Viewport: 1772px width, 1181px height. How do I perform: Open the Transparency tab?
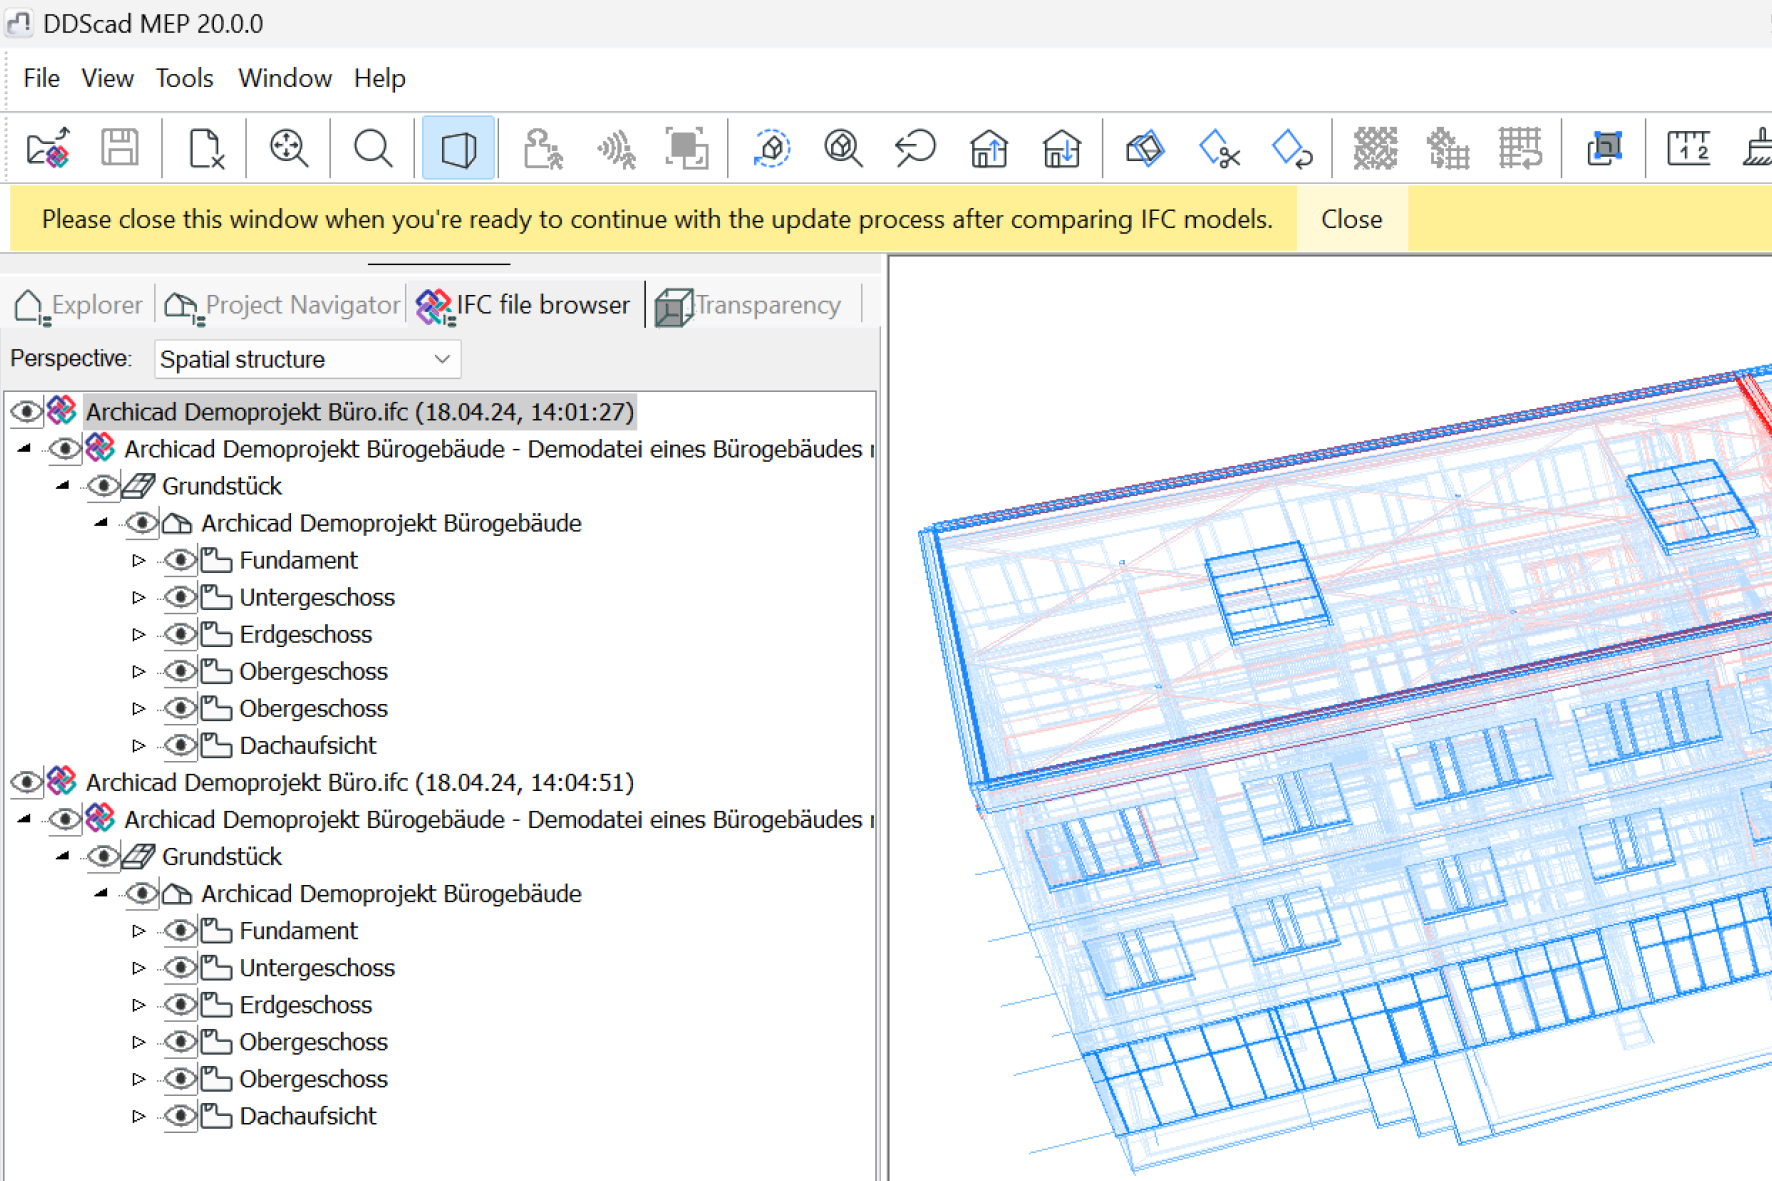[749, 305]
